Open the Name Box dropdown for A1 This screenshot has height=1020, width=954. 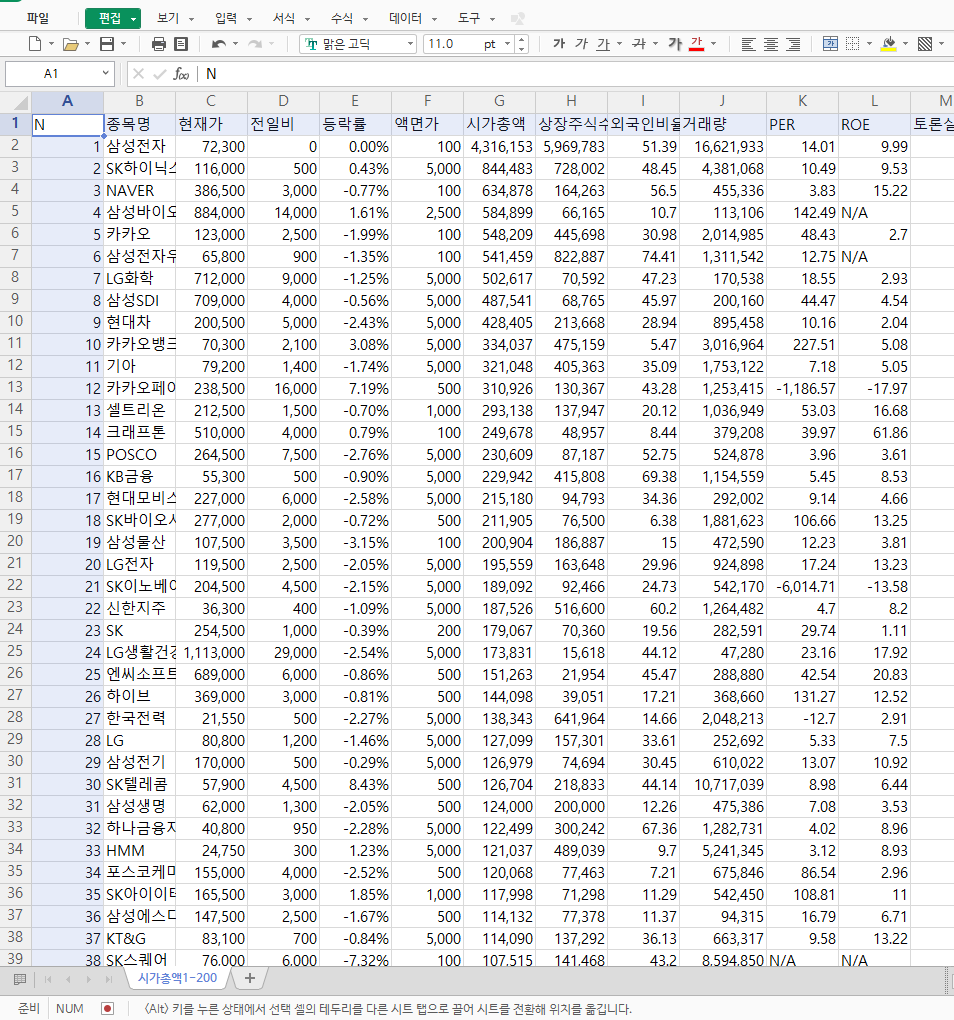(x=105, y=74)
